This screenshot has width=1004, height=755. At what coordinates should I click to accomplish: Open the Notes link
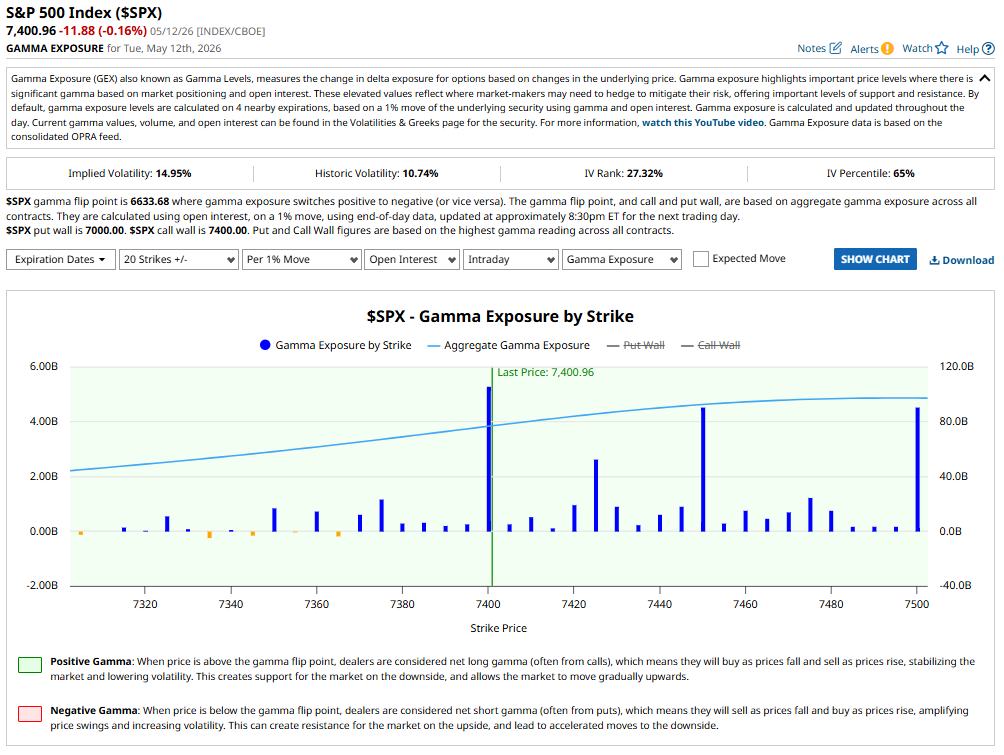click(x=811, y=48)
